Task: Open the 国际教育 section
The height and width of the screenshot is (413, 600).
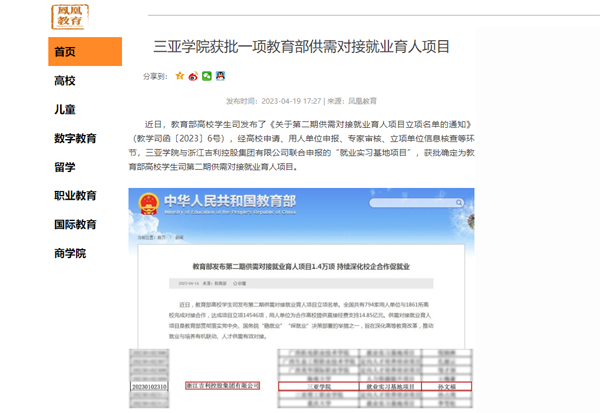Action: coord(75,224)
